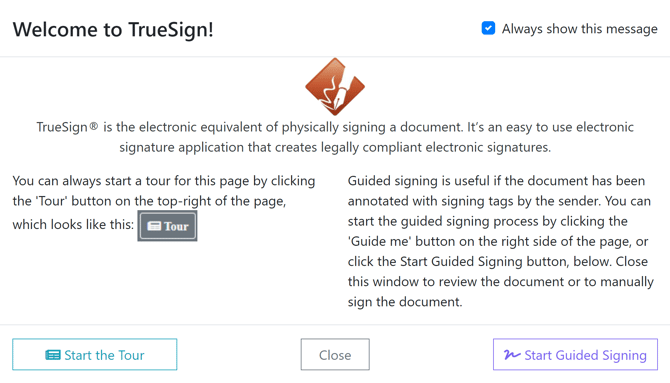Click the 'Start the Tour' label text
The width and height of the screenshot is (670, 383).
(x=104, y=355)
